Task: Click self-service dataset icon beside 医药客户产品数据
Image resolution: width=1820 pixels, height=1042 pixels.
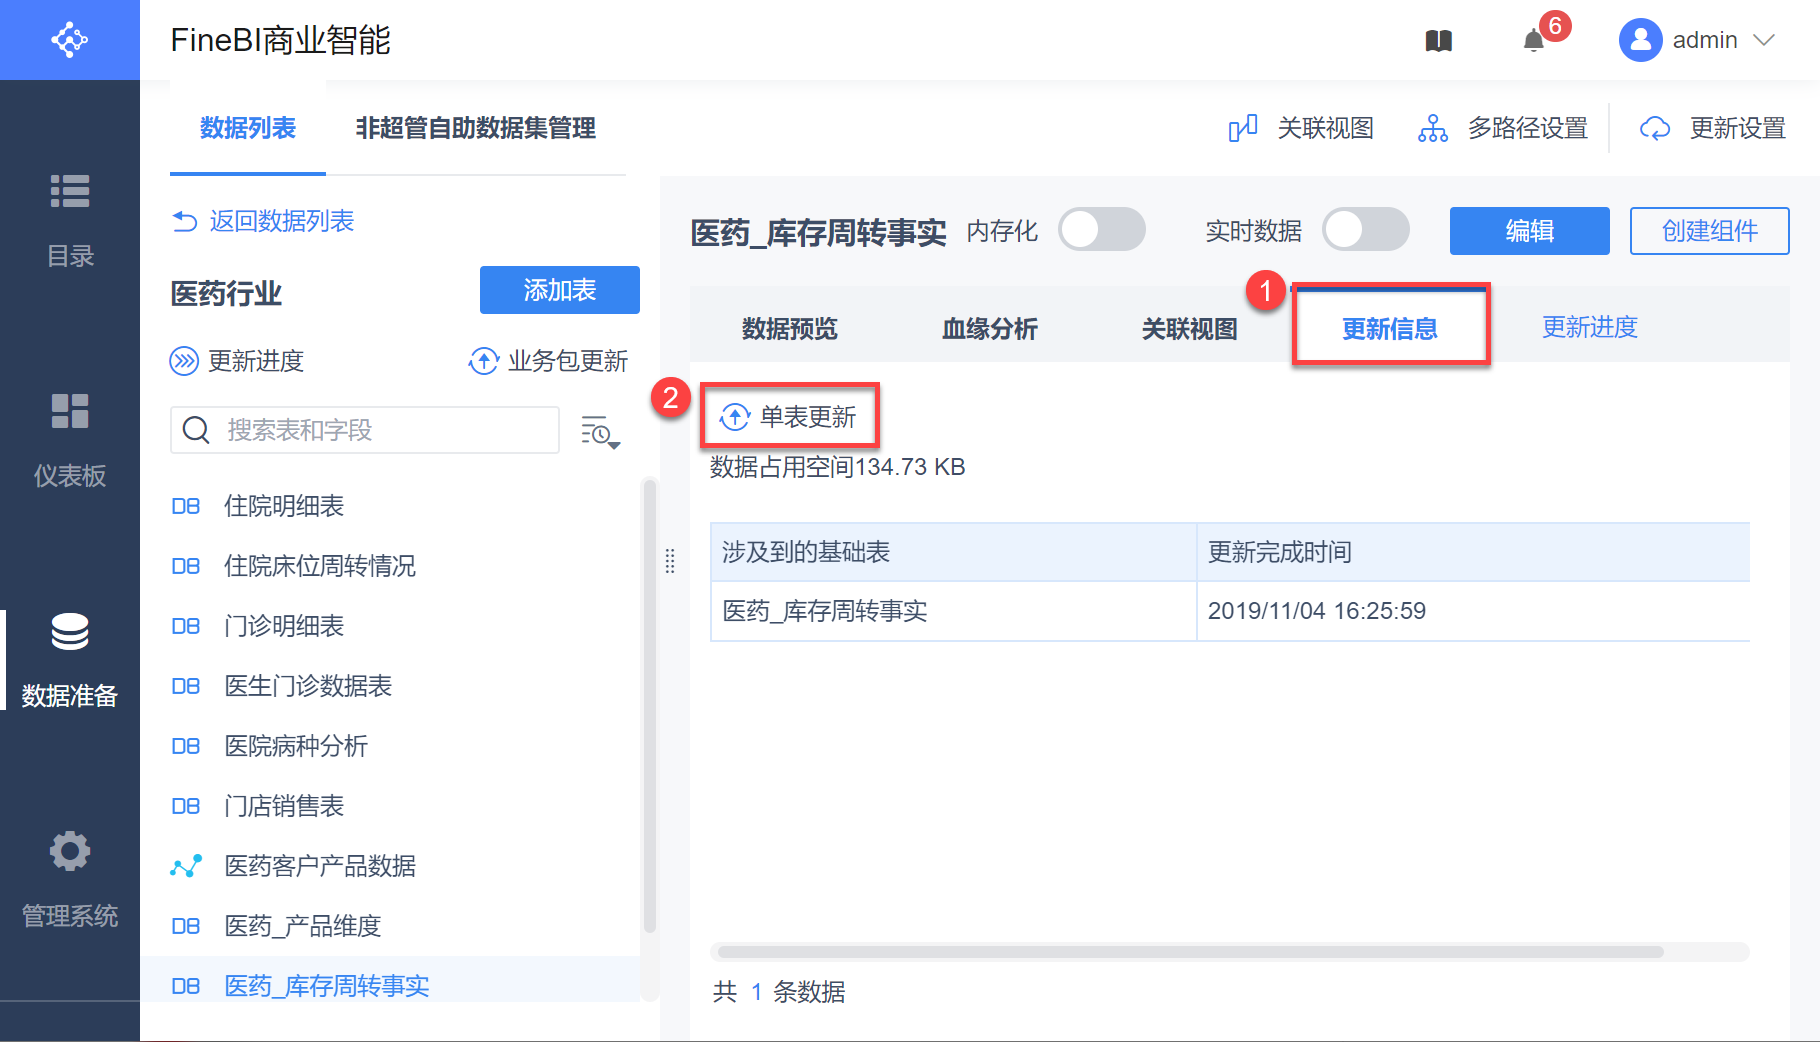Action: (186, 866)
